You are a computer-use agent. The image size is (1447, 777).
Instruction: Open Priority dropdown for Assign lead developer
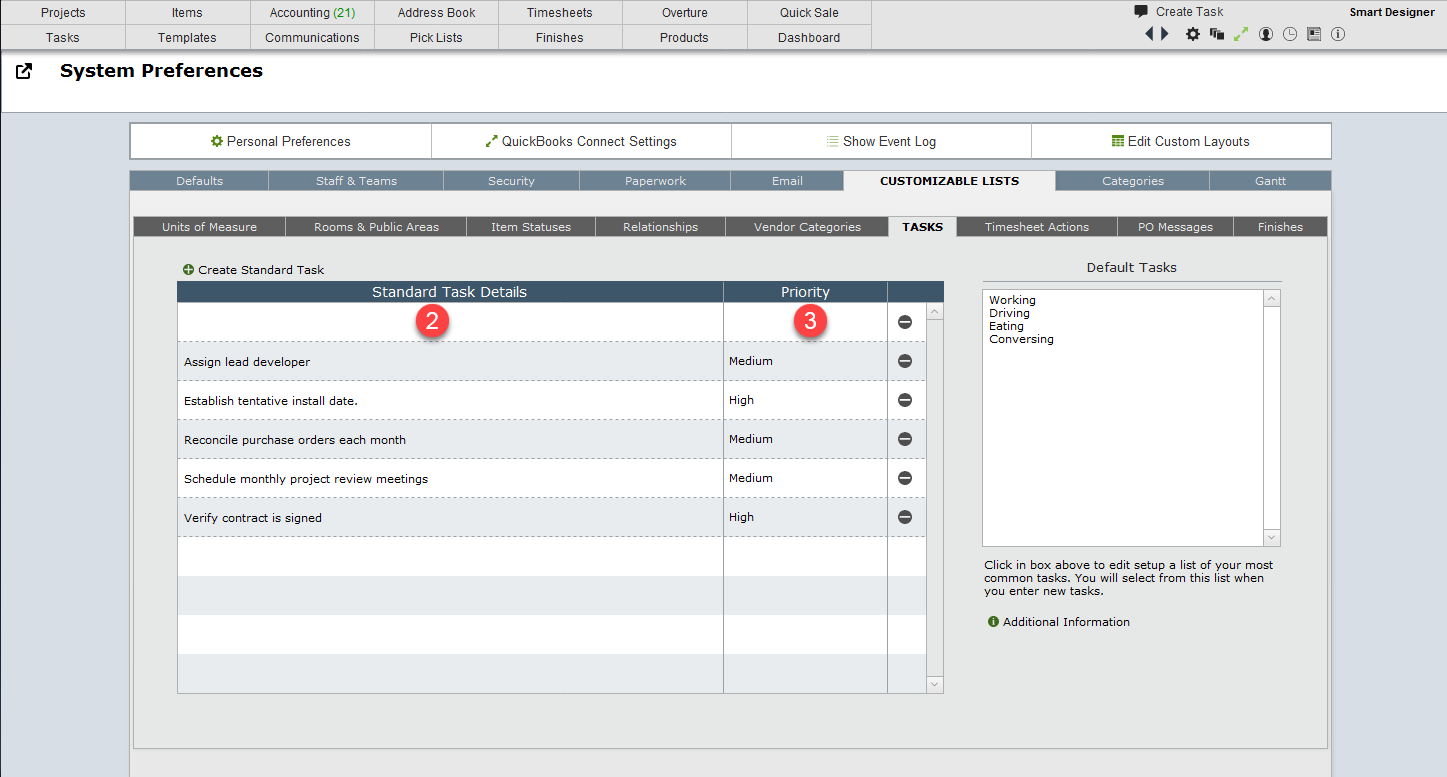pyautogui.click(x=805, y=361)
